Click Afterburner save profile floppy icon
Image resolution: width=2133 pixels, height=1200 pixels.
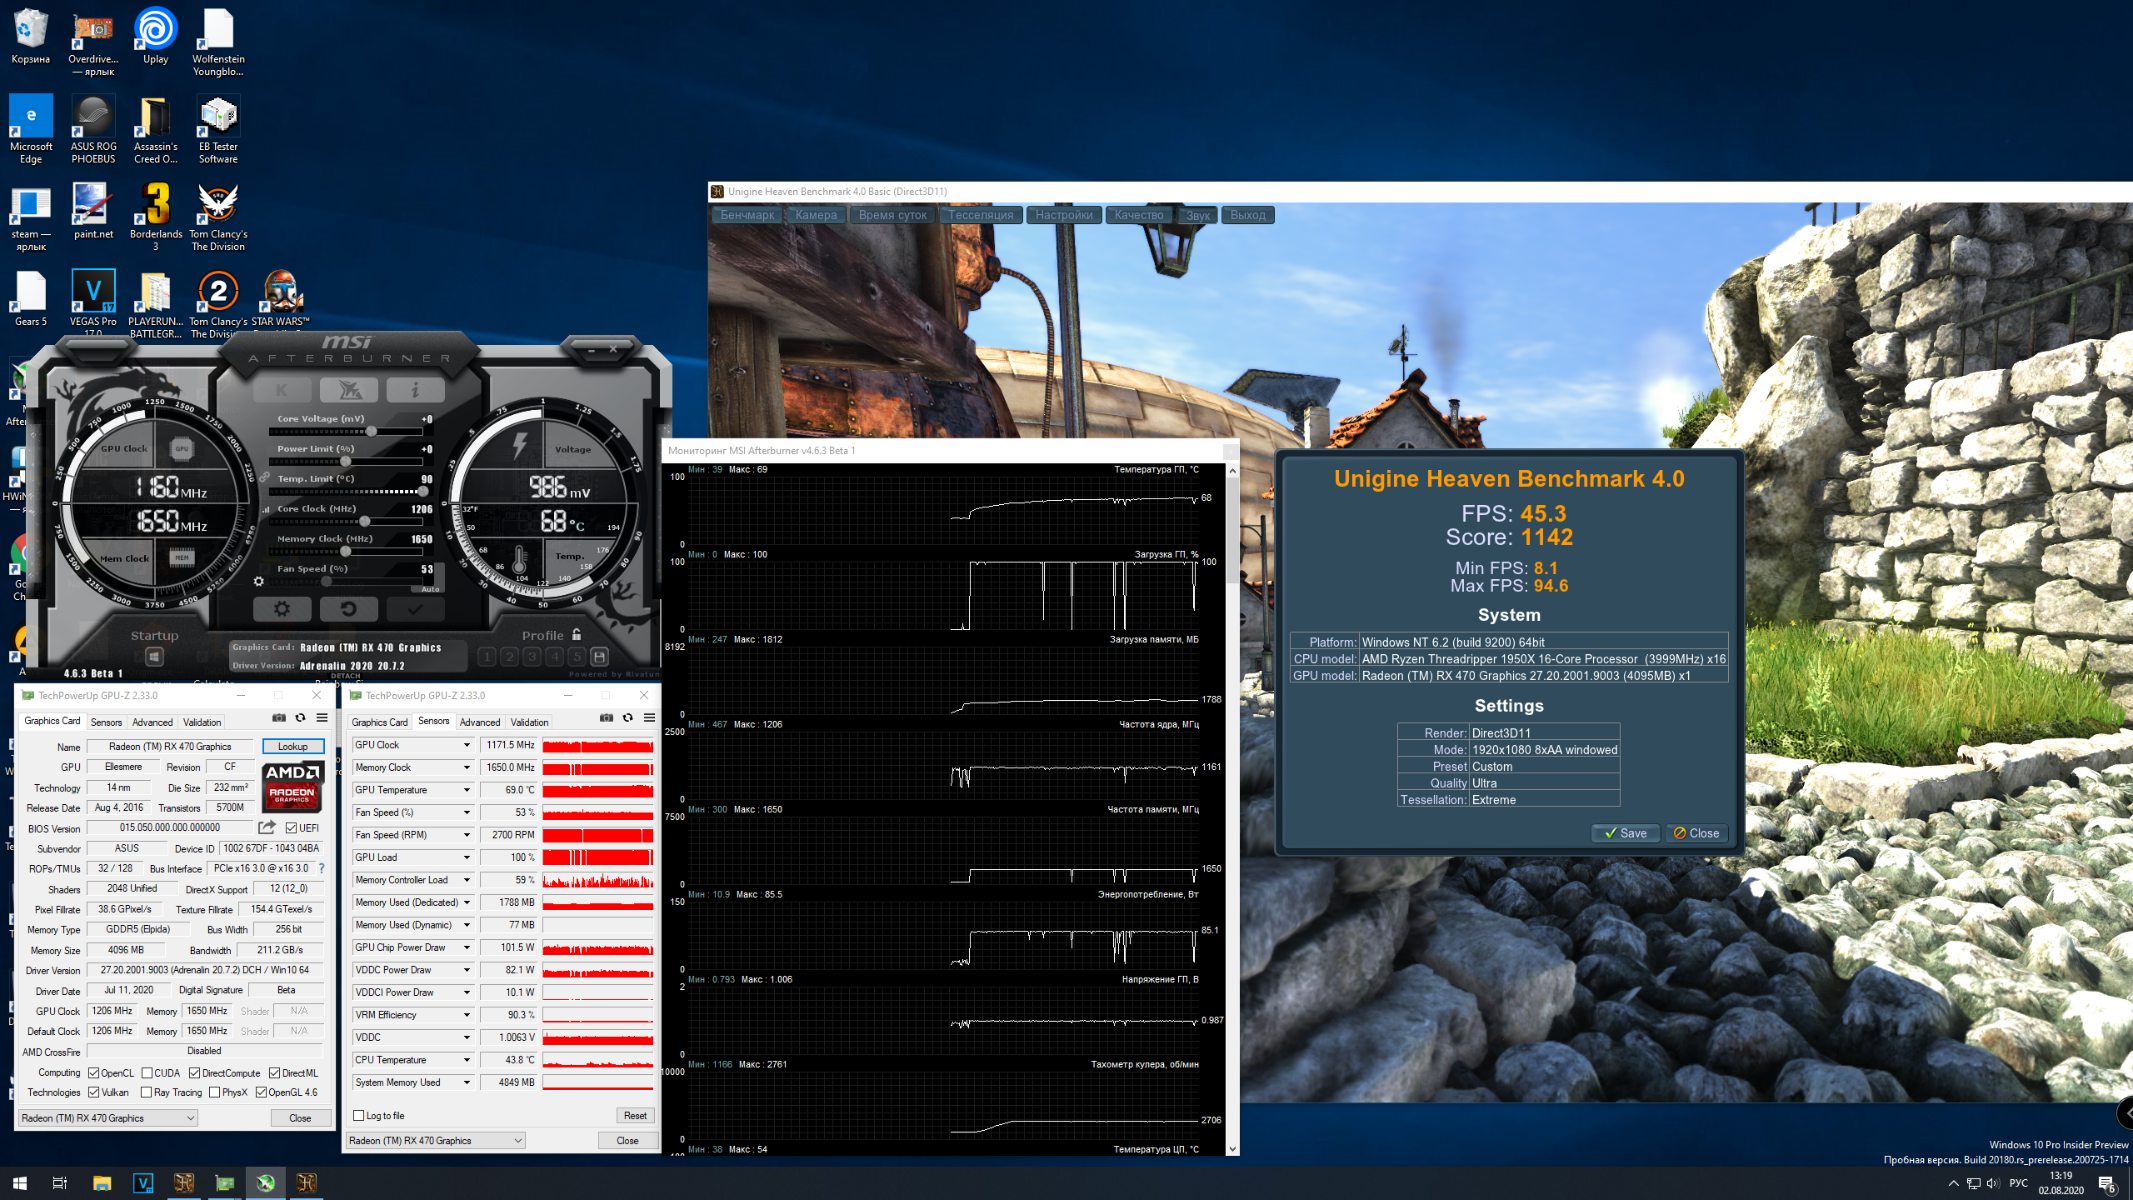point(599,657)
